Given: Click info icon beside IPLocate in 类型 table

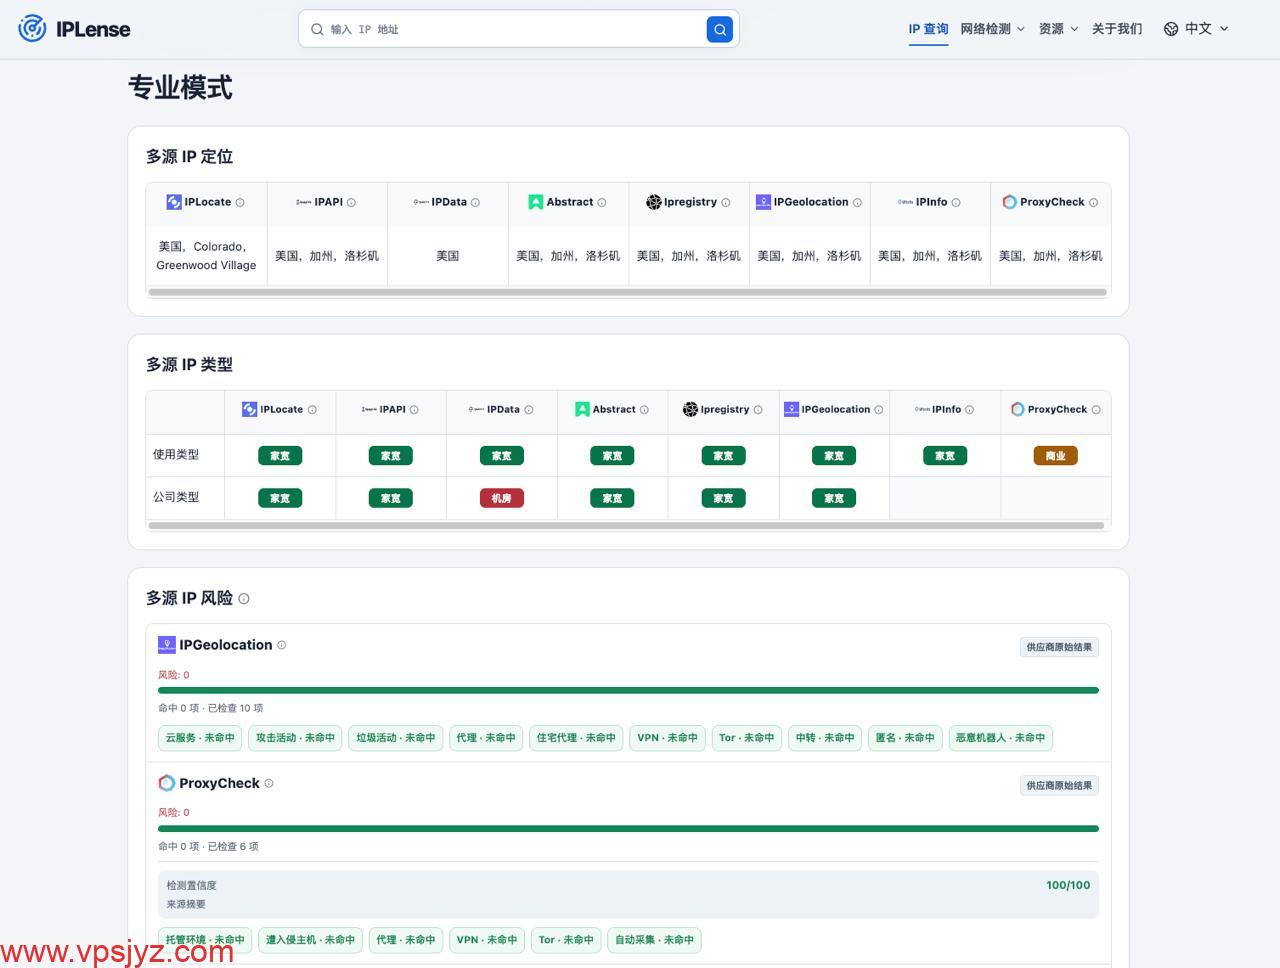Looking at the screenshot, I should coord(312,410).
